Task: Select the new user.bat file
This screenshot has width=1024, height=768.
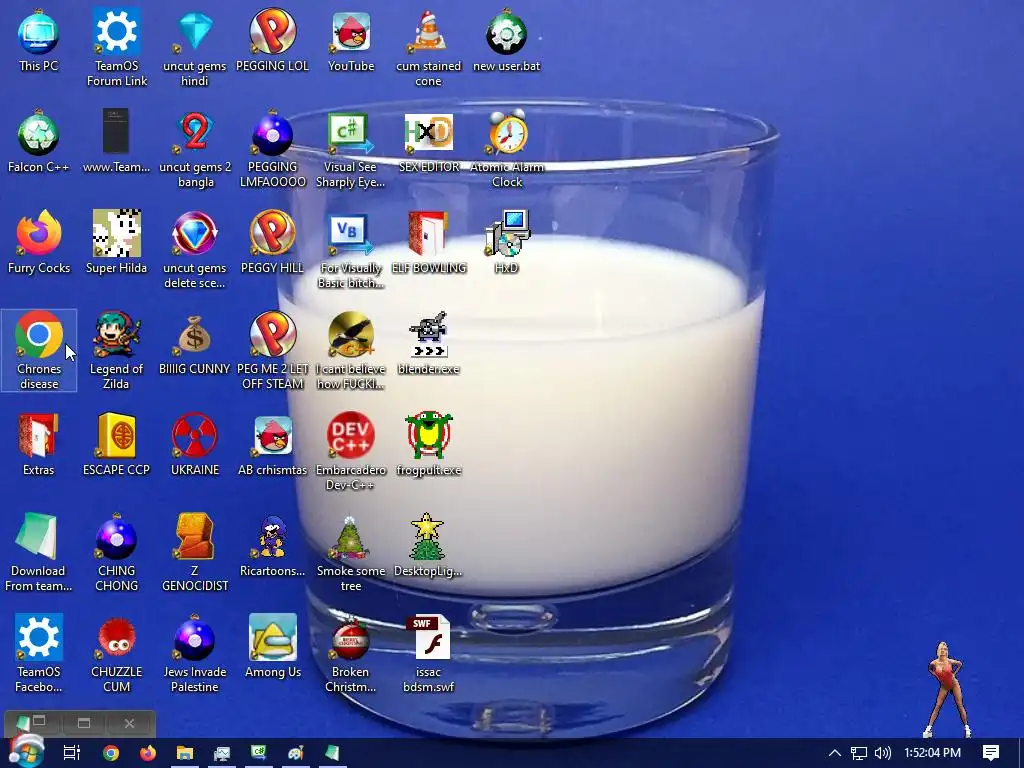Action: point(507,40)
